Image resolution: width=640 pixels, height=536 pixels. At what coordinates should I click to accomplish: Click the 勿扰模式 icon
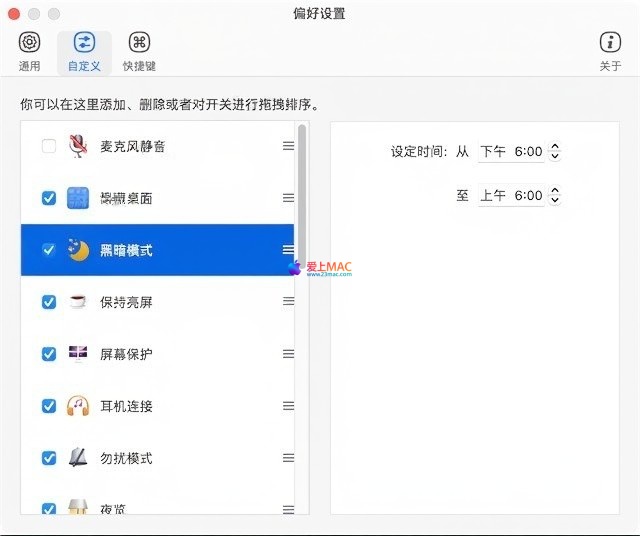(x=78, y=458)
